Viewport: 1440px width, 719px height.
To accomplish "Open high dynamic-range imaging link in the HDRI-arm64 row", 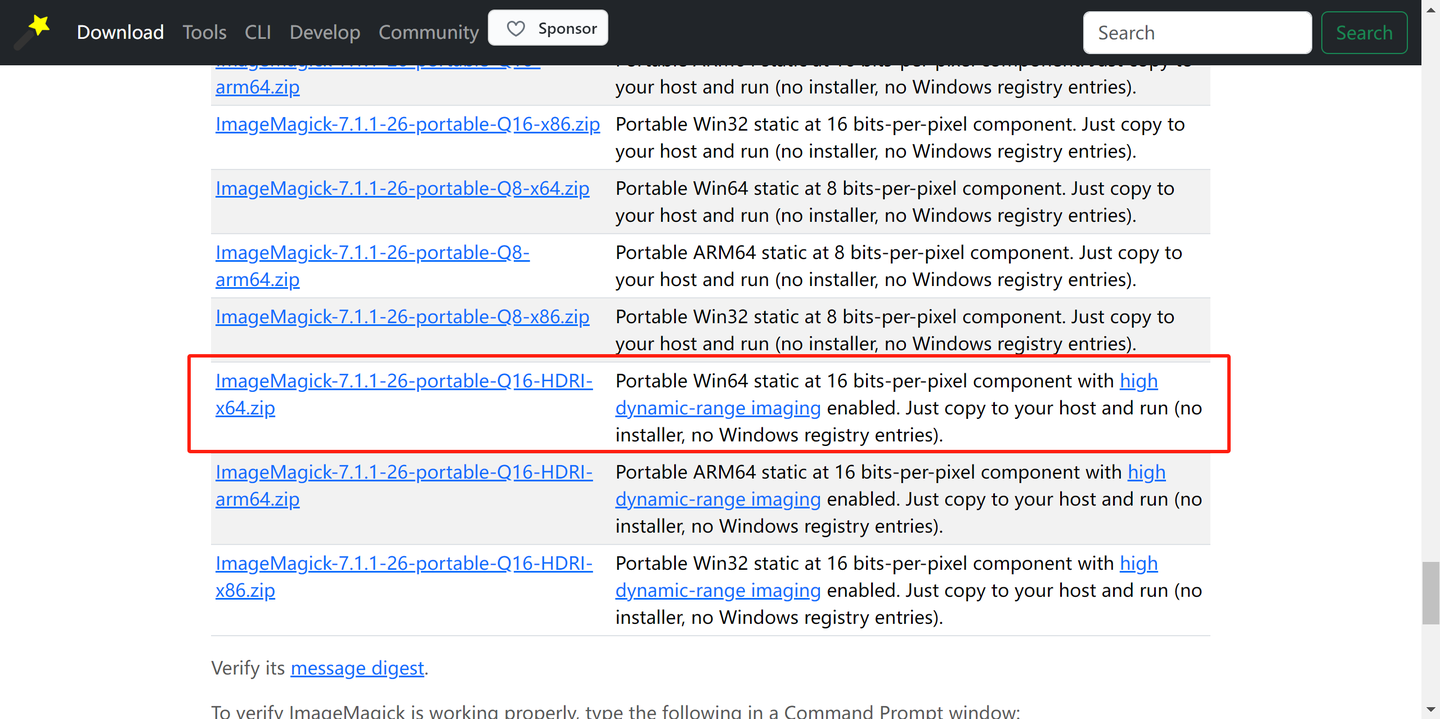I will (717, 499).
